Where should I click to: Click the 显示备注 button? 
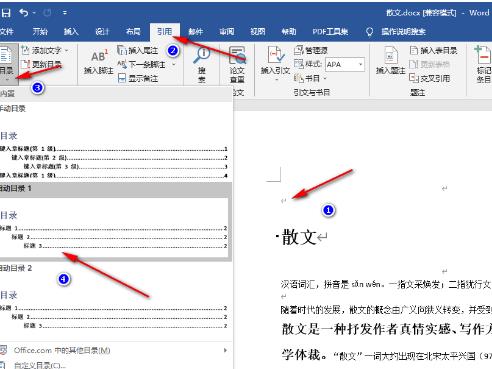click(x=138, y=78)
